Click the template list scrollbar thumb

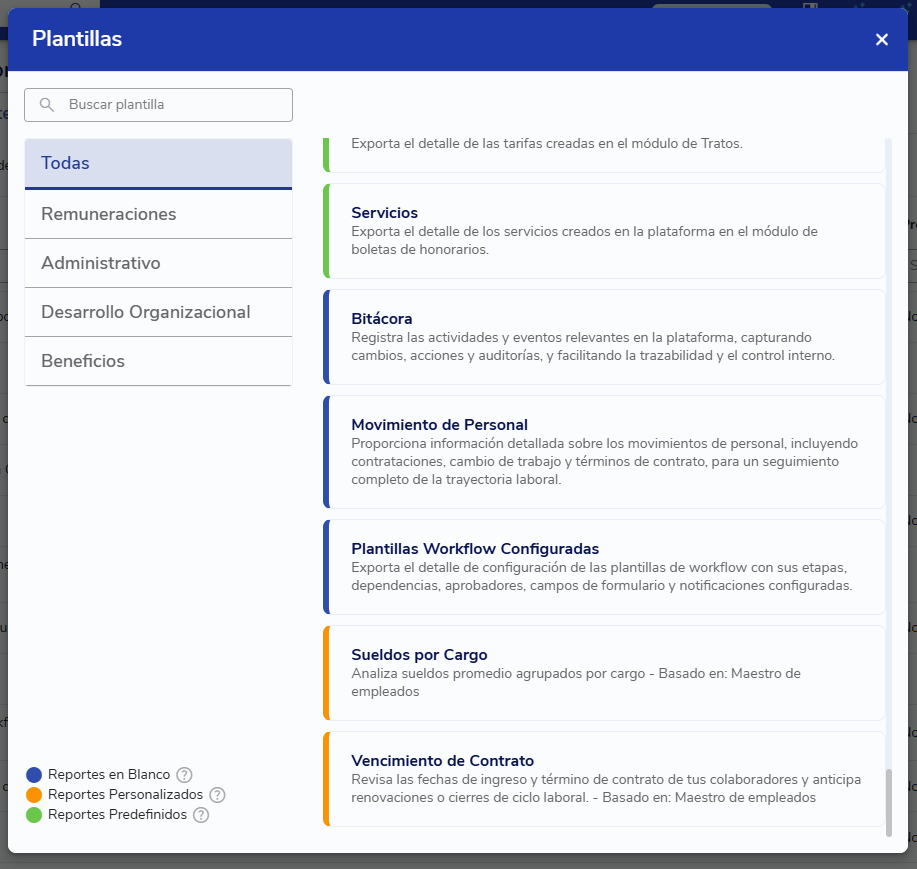click(888, 802)
